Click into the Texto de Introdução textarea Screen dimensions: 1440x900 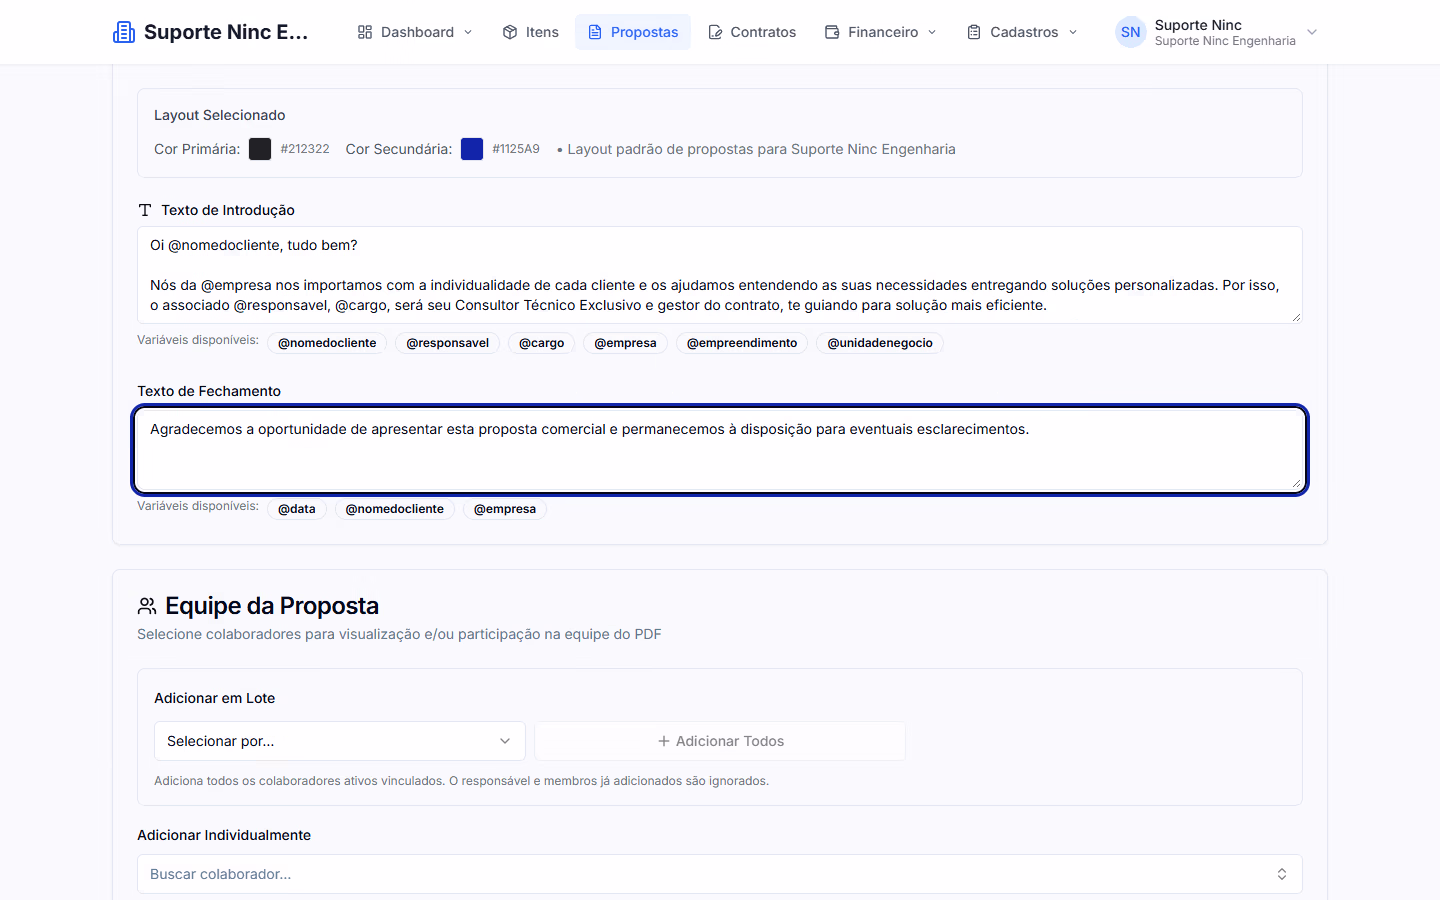(x=720, y=275)
